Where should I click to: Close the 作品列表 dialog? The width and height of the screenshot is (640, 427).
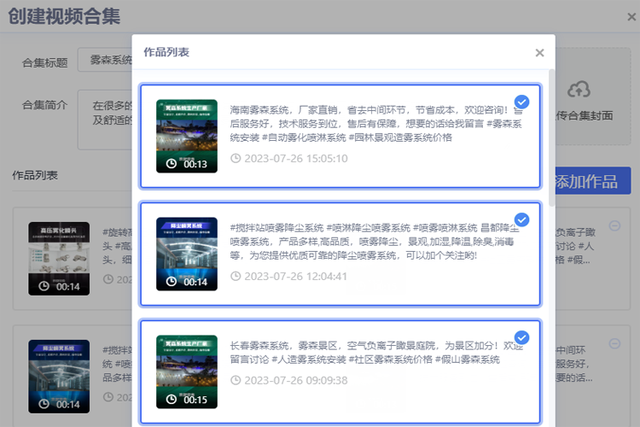(x=540, y=53)
